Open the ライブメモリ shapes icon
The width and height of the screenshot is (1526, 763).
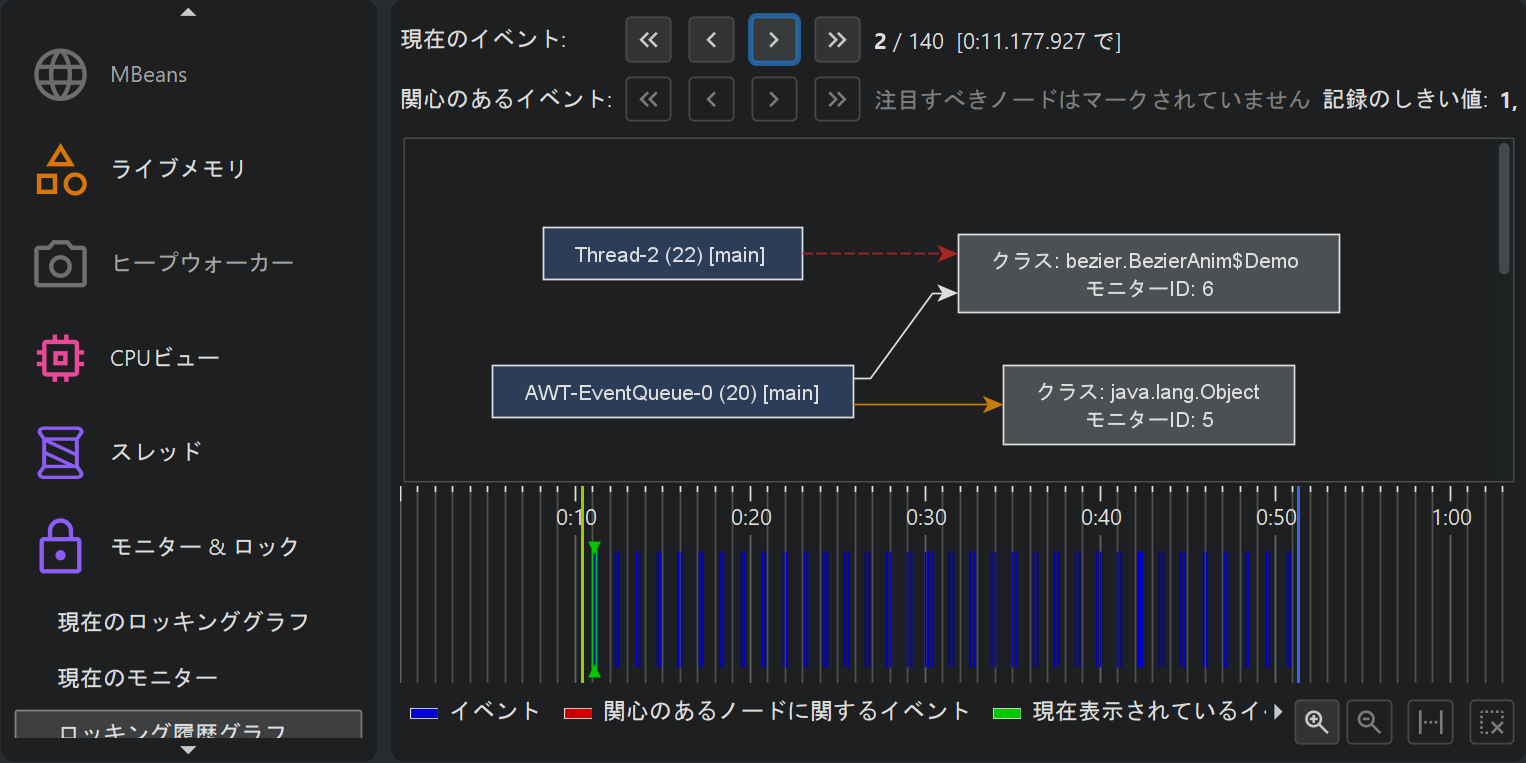[x=61, y=169]
